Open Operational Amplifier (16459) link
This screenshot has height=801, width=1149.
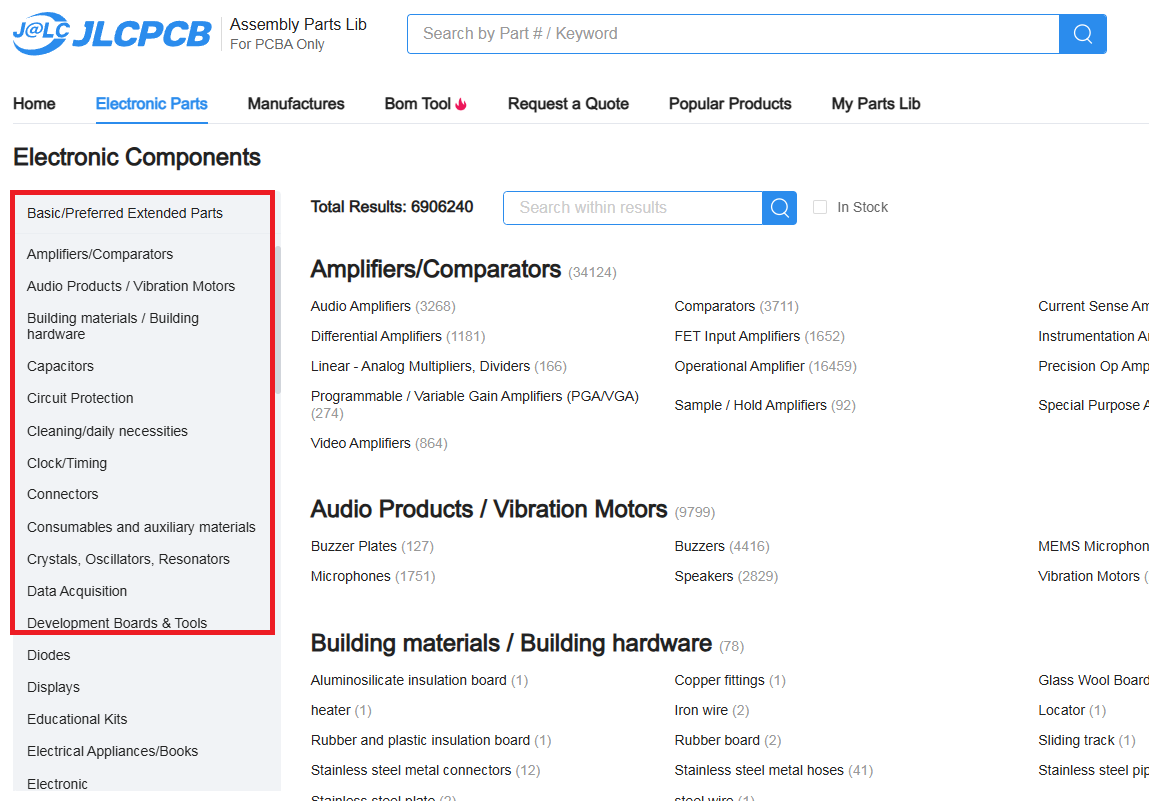766,366
